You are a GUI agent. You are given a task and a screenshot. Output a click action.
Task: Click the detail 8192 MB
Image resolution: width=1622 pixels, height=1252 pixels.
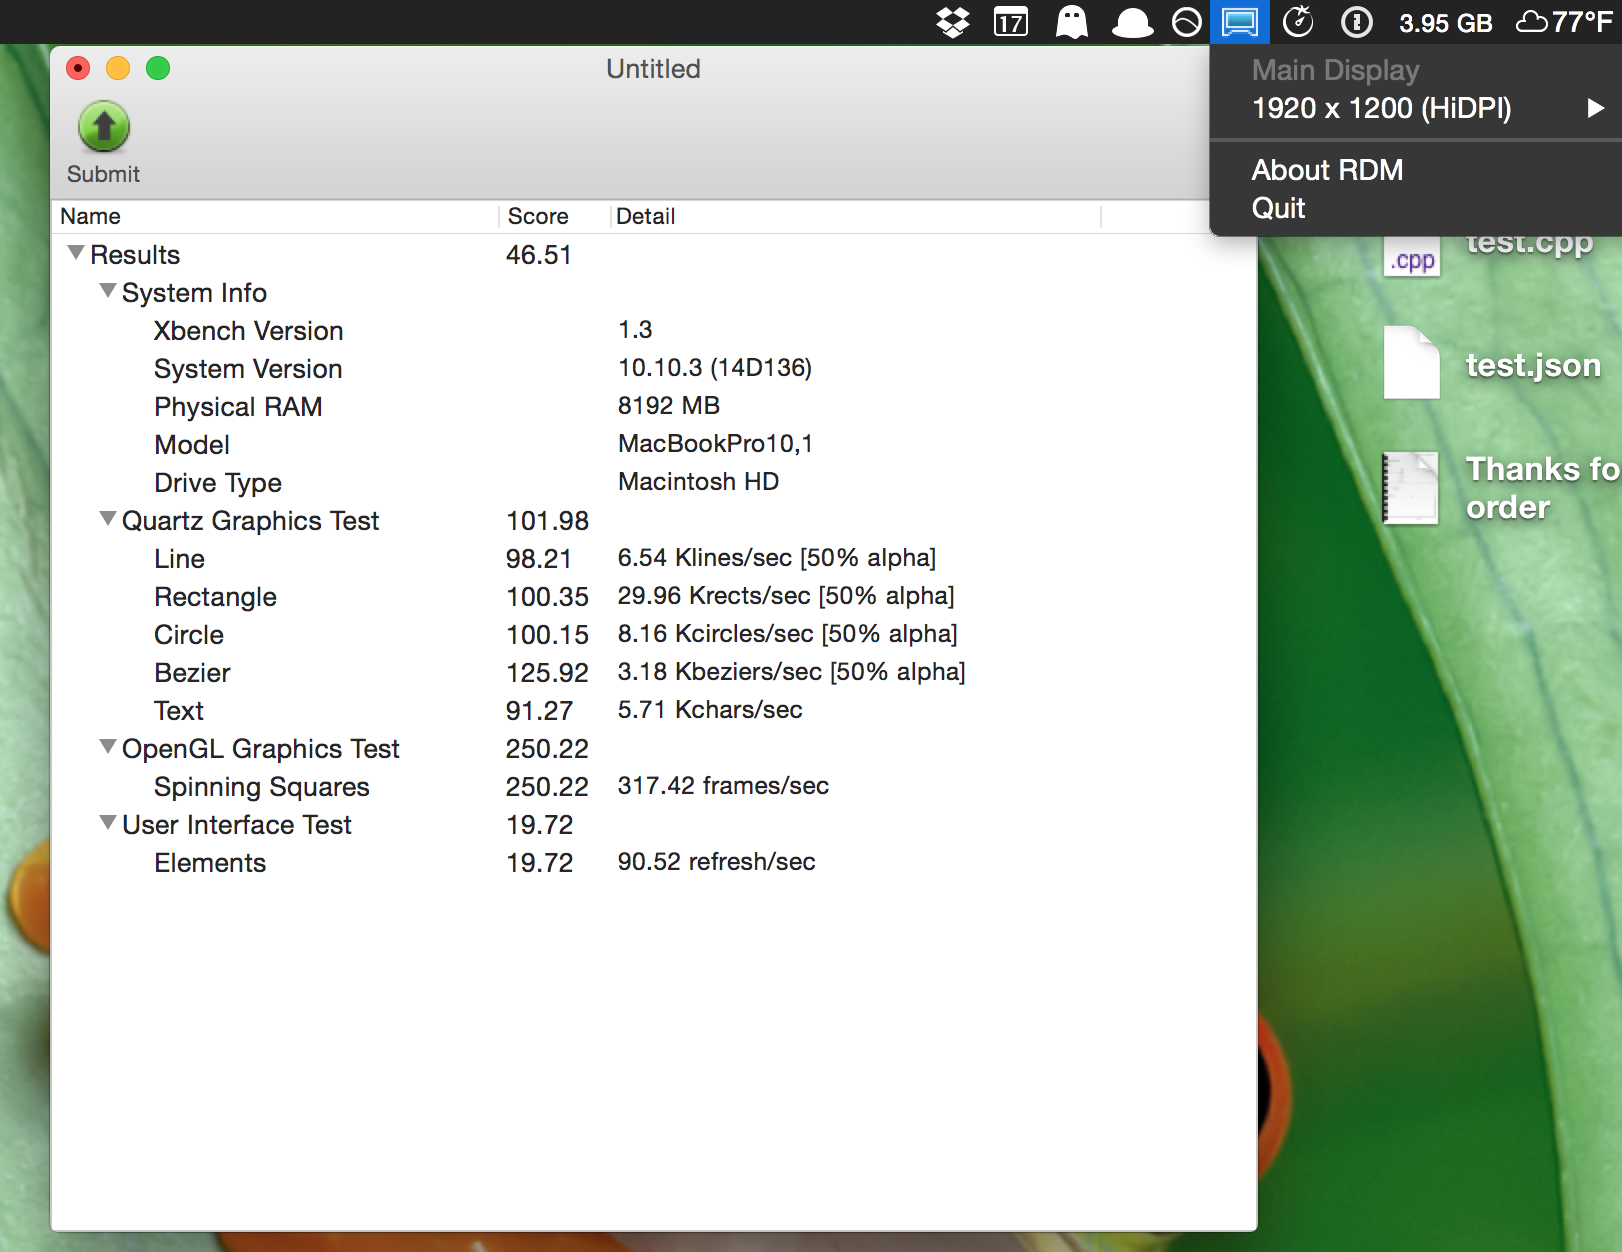coord(669,406)
